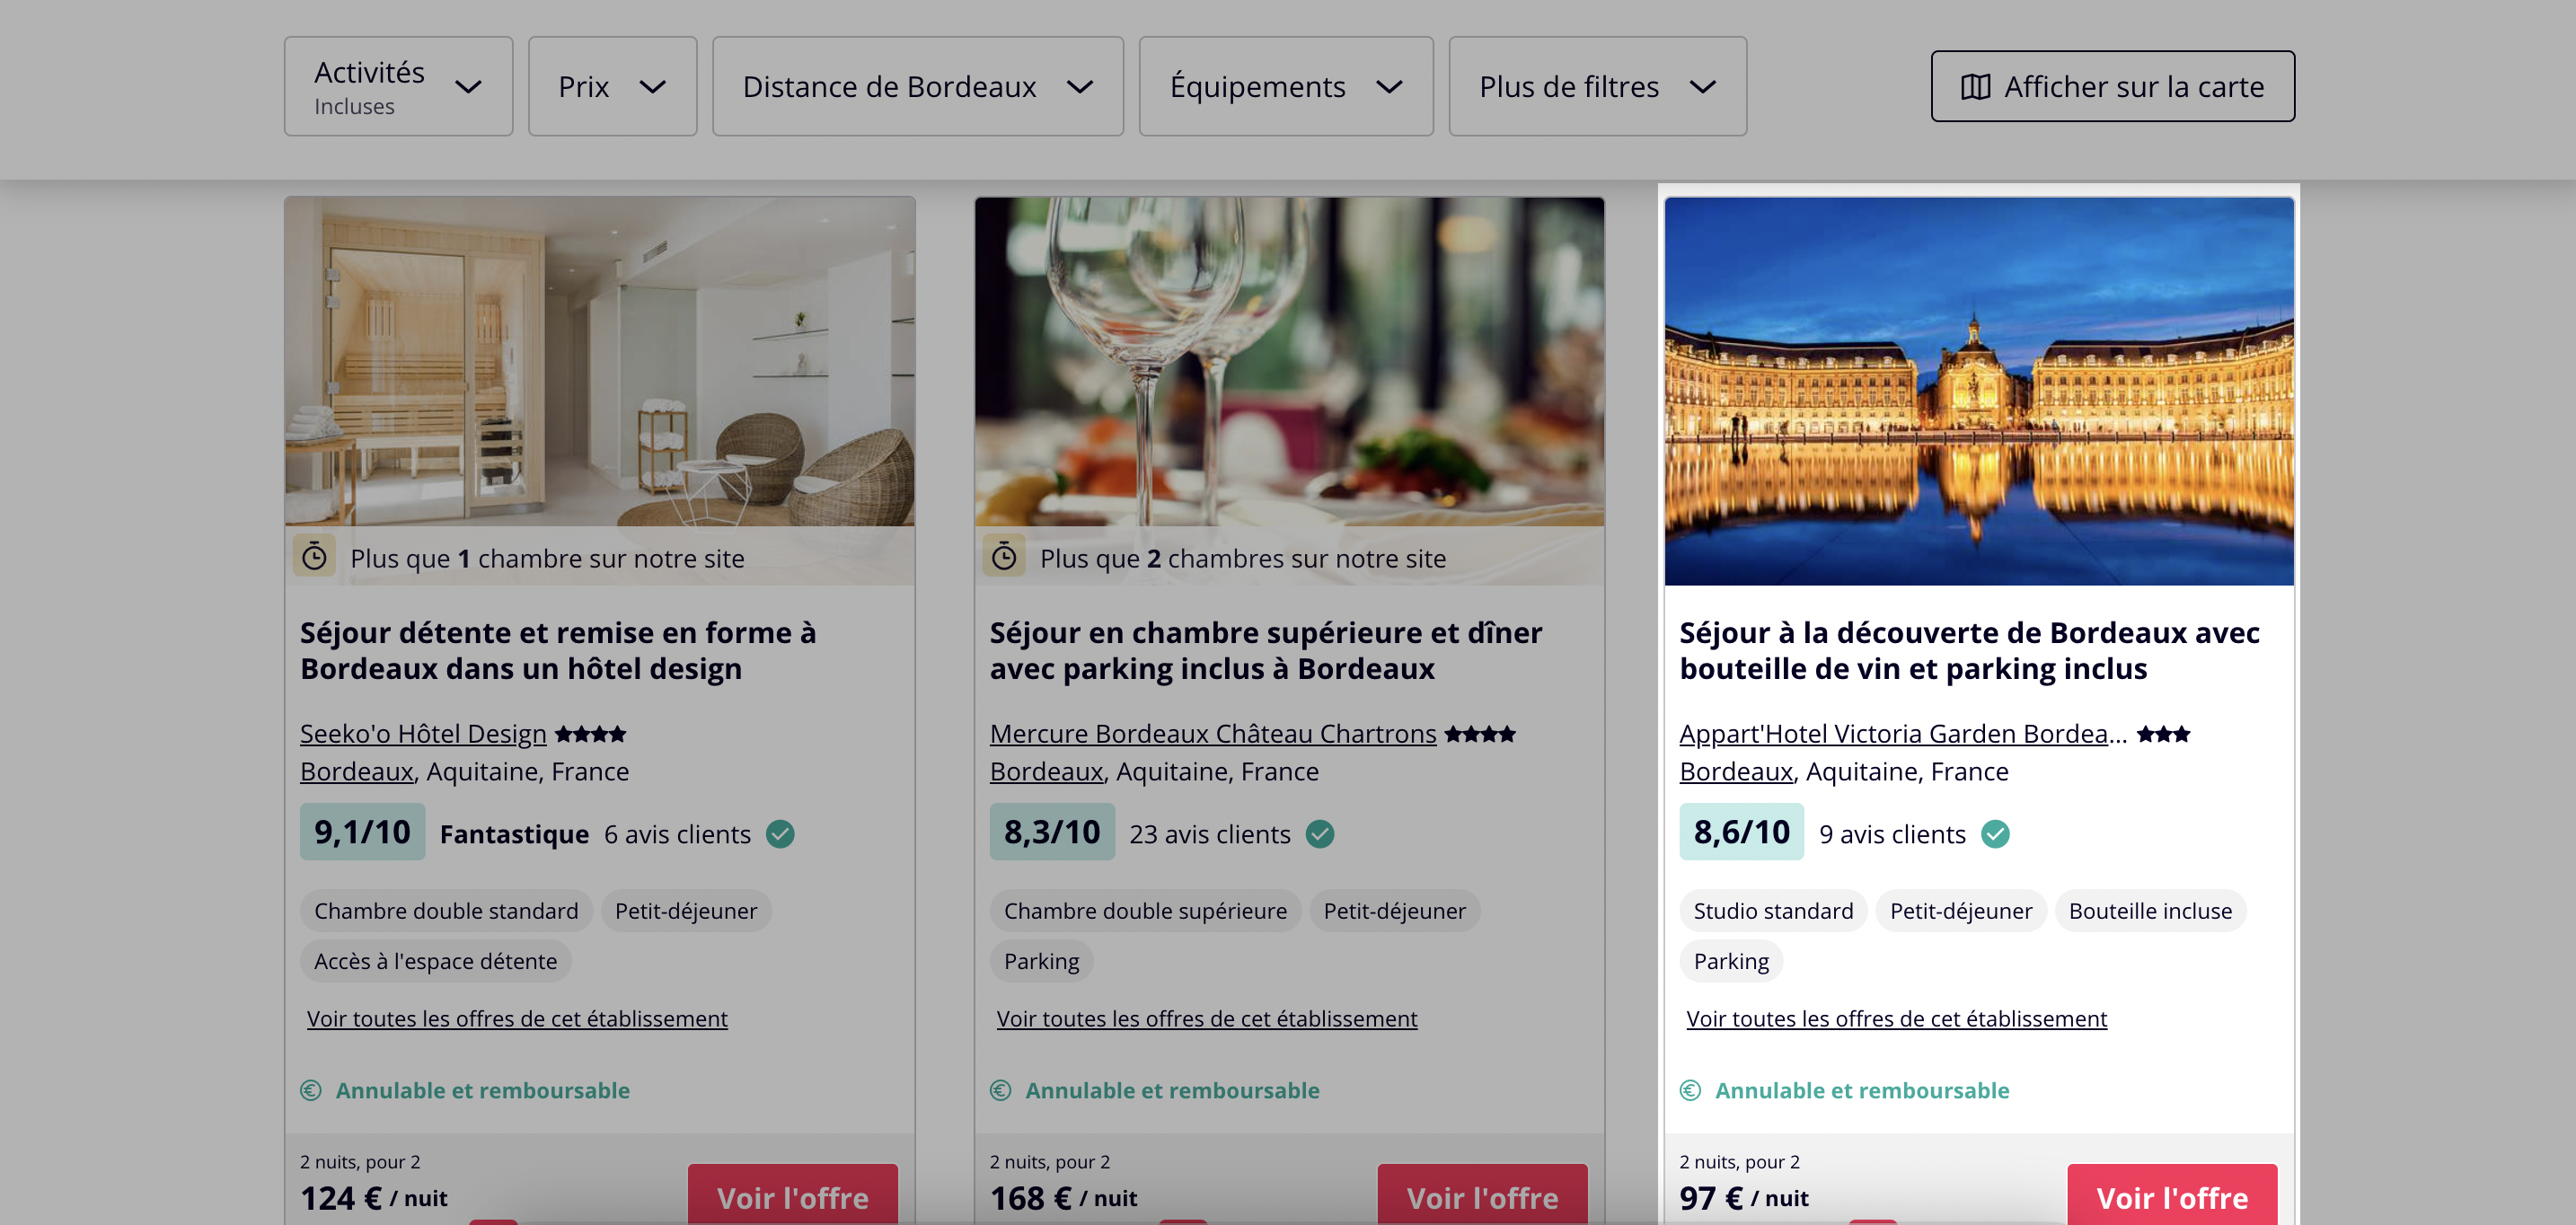Viewport: 2576px width, 1225px height.
Task: Open Plus de filtres menu
Action: click(1597, 86)
